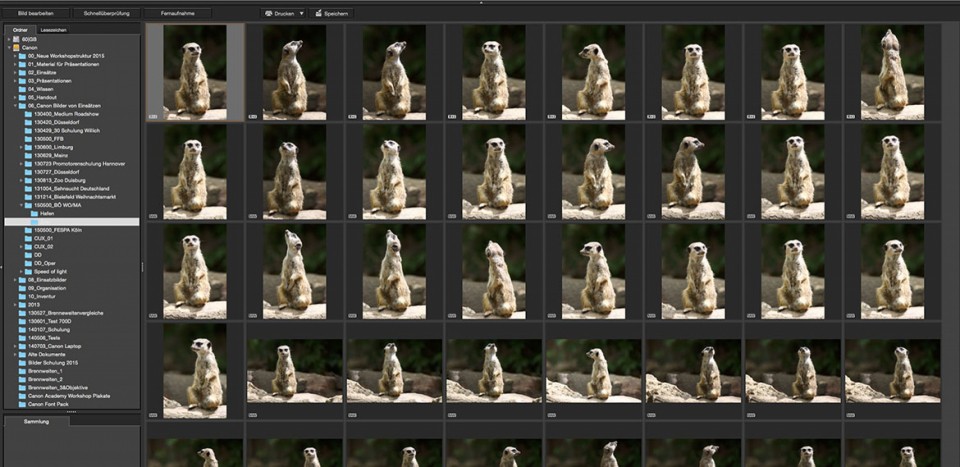Click the Drucken print button
This screenshot has height=467, width=960.
pyautogui.click(x=279, y=13)
